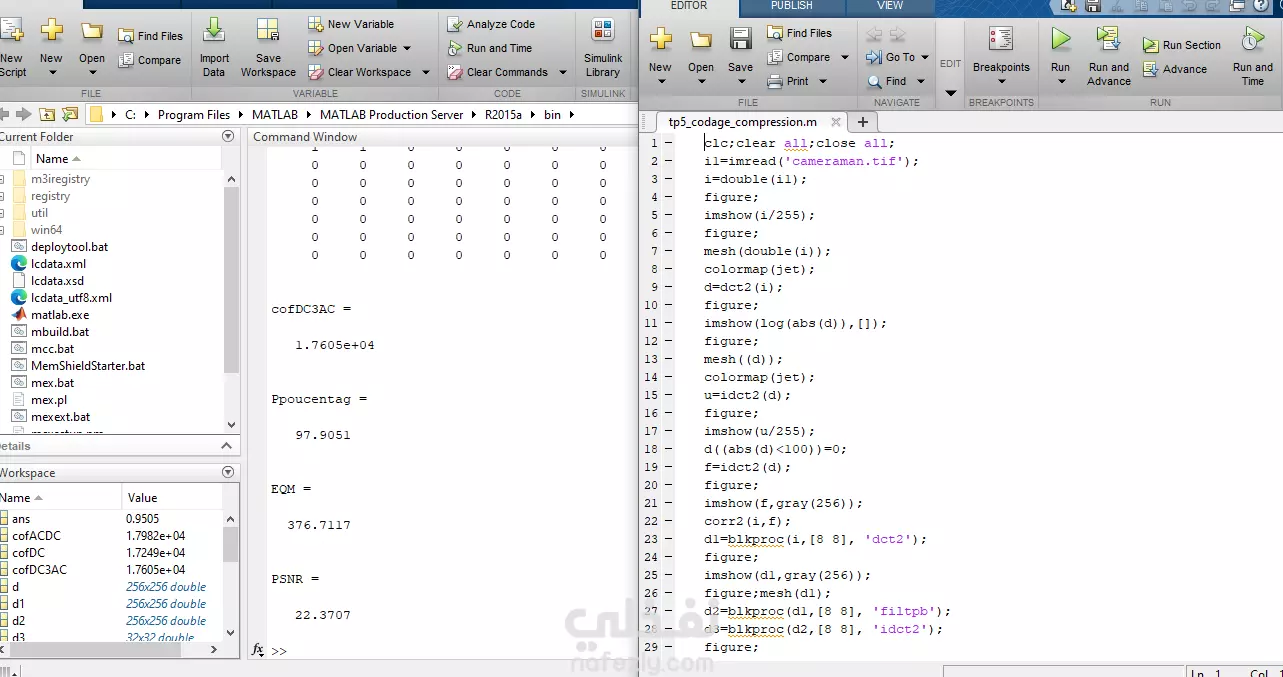Click Run and Advance icon
Screen dimensions: 1283x677
click(1108, 40)
